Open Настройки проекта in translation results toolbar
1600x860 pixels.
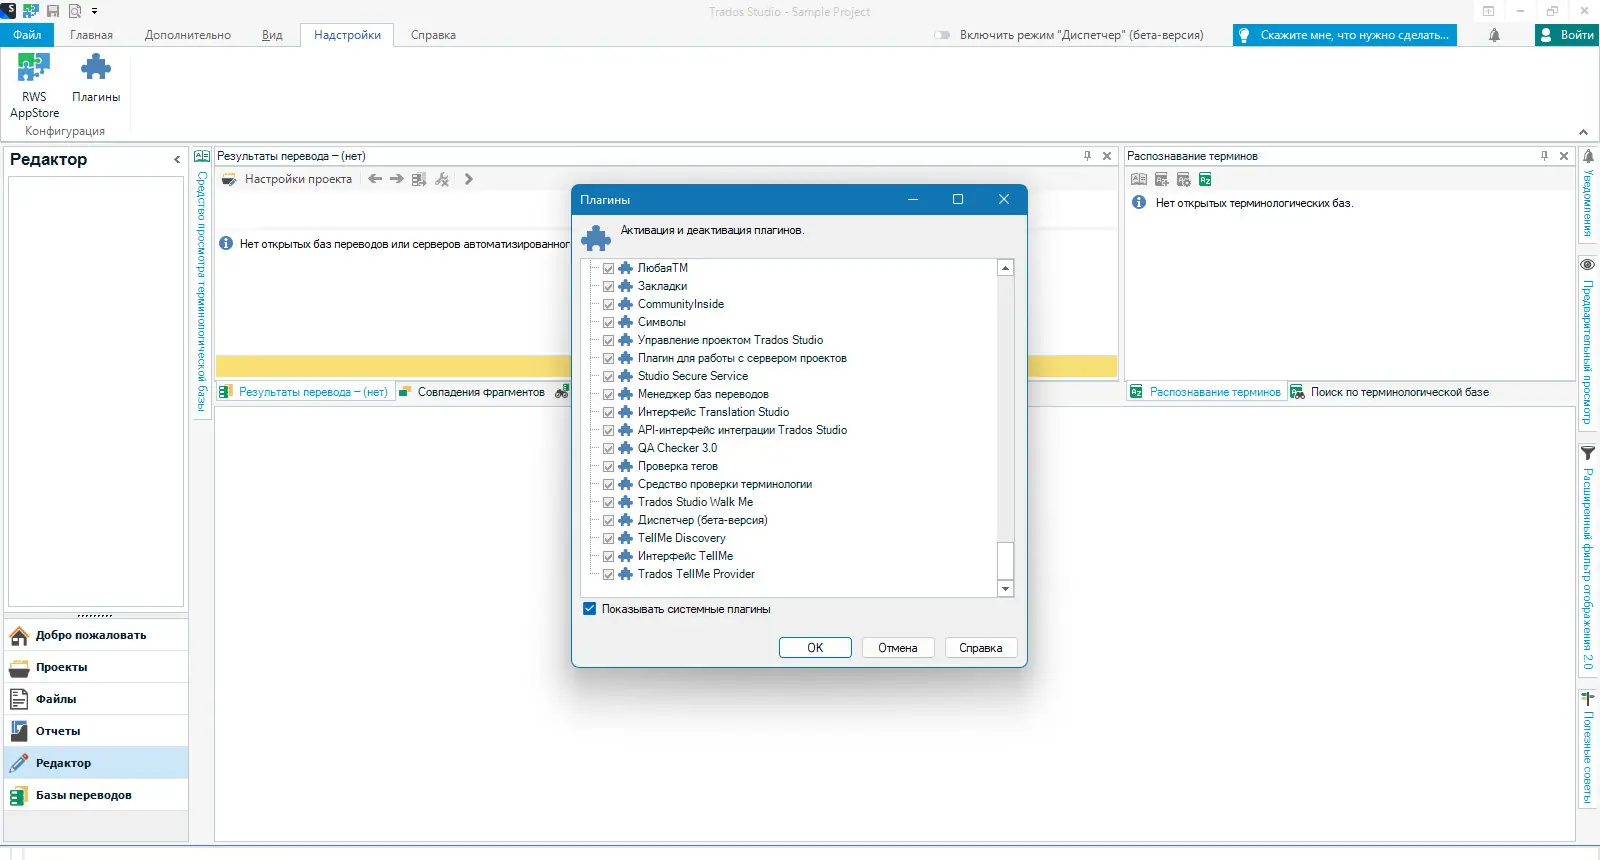coord(287,179)
